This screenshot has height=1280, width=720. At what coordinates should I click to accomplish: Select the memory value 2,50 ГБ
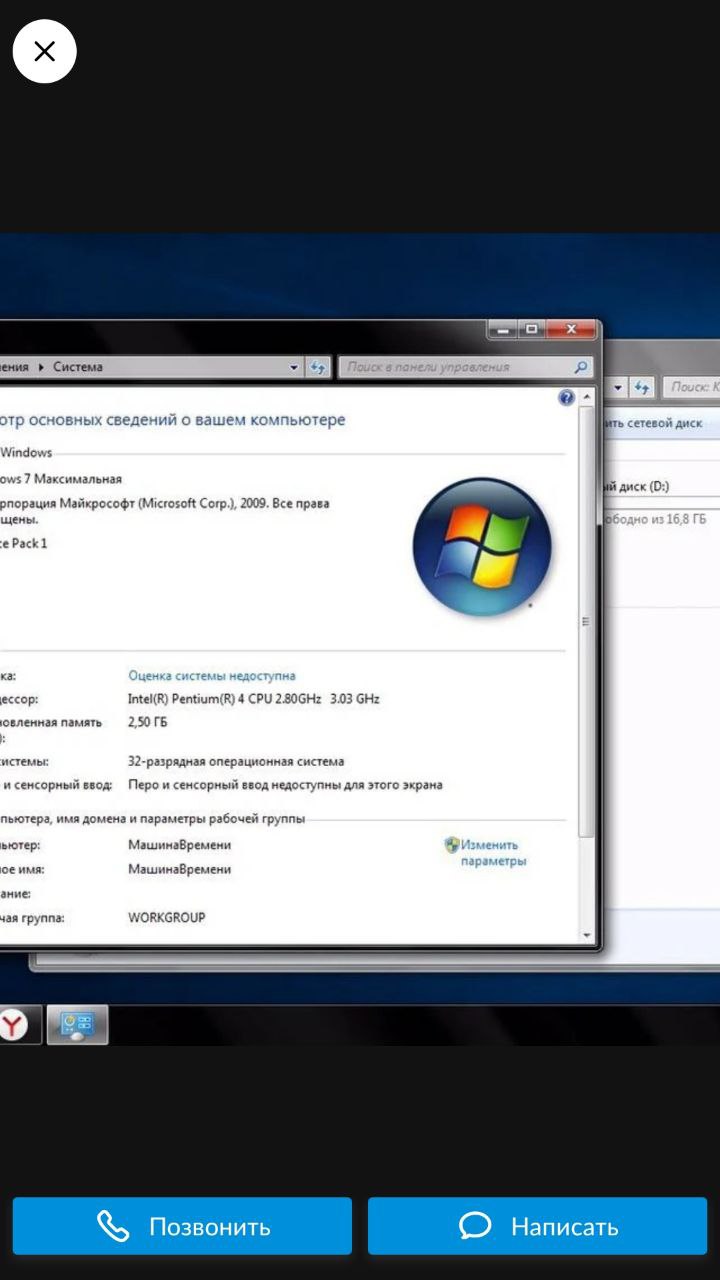(x=148, y=722)
